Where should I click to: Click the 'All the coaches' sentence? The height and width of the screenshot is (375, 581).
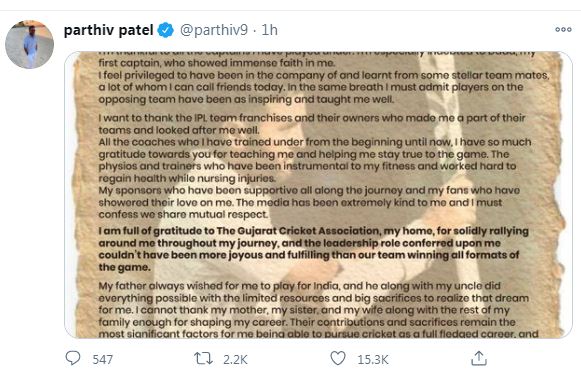pos(315,160)
